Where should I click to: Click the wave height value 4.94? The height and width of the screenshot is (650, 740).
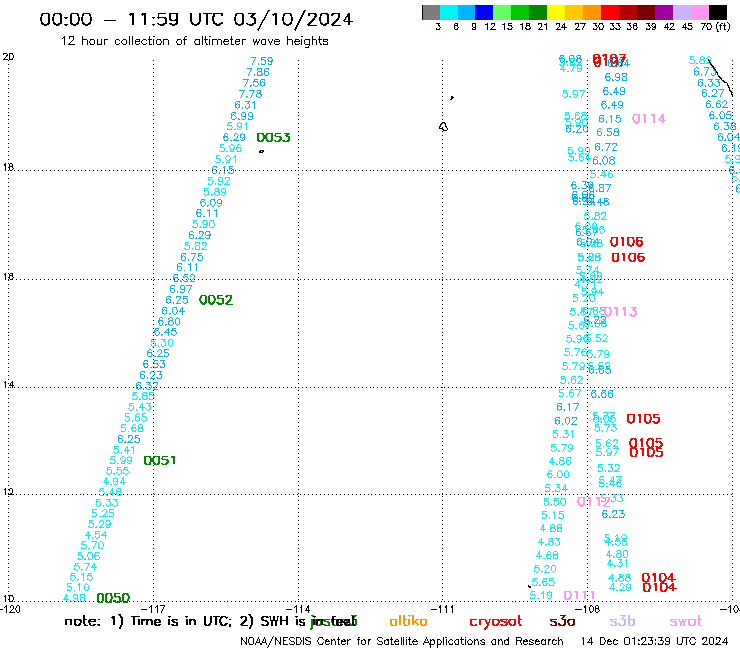[114, 481]
